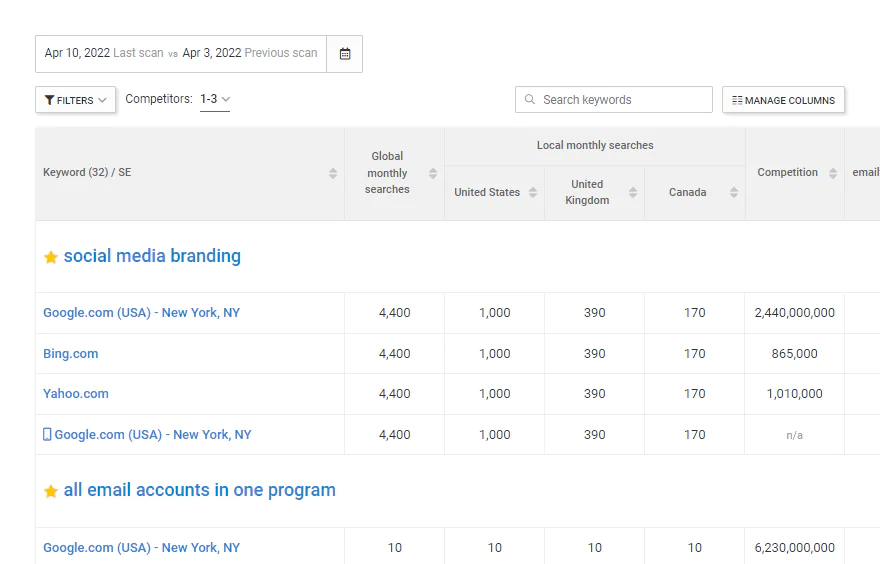
Task: Click star icon beside social media branding
Action: (51, 257)
